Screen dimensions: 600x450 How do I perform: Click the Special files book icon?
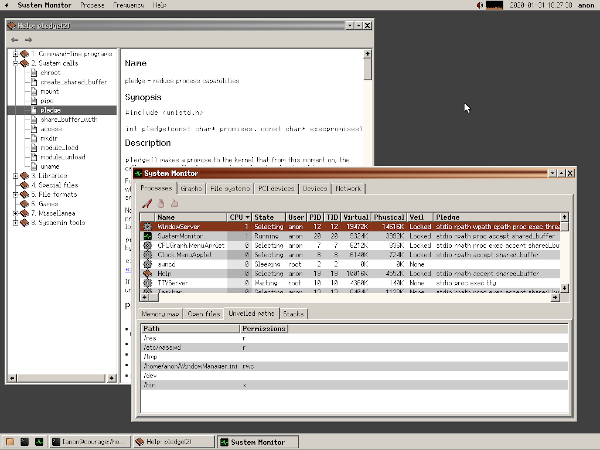click(x=24, y=185)
